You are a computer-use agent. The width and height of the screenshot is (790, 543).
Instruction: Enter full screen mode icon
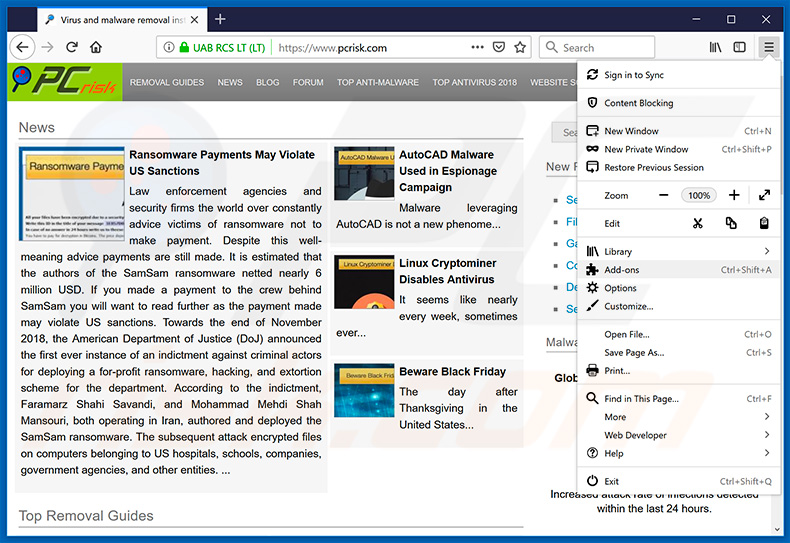coord(764,195)
